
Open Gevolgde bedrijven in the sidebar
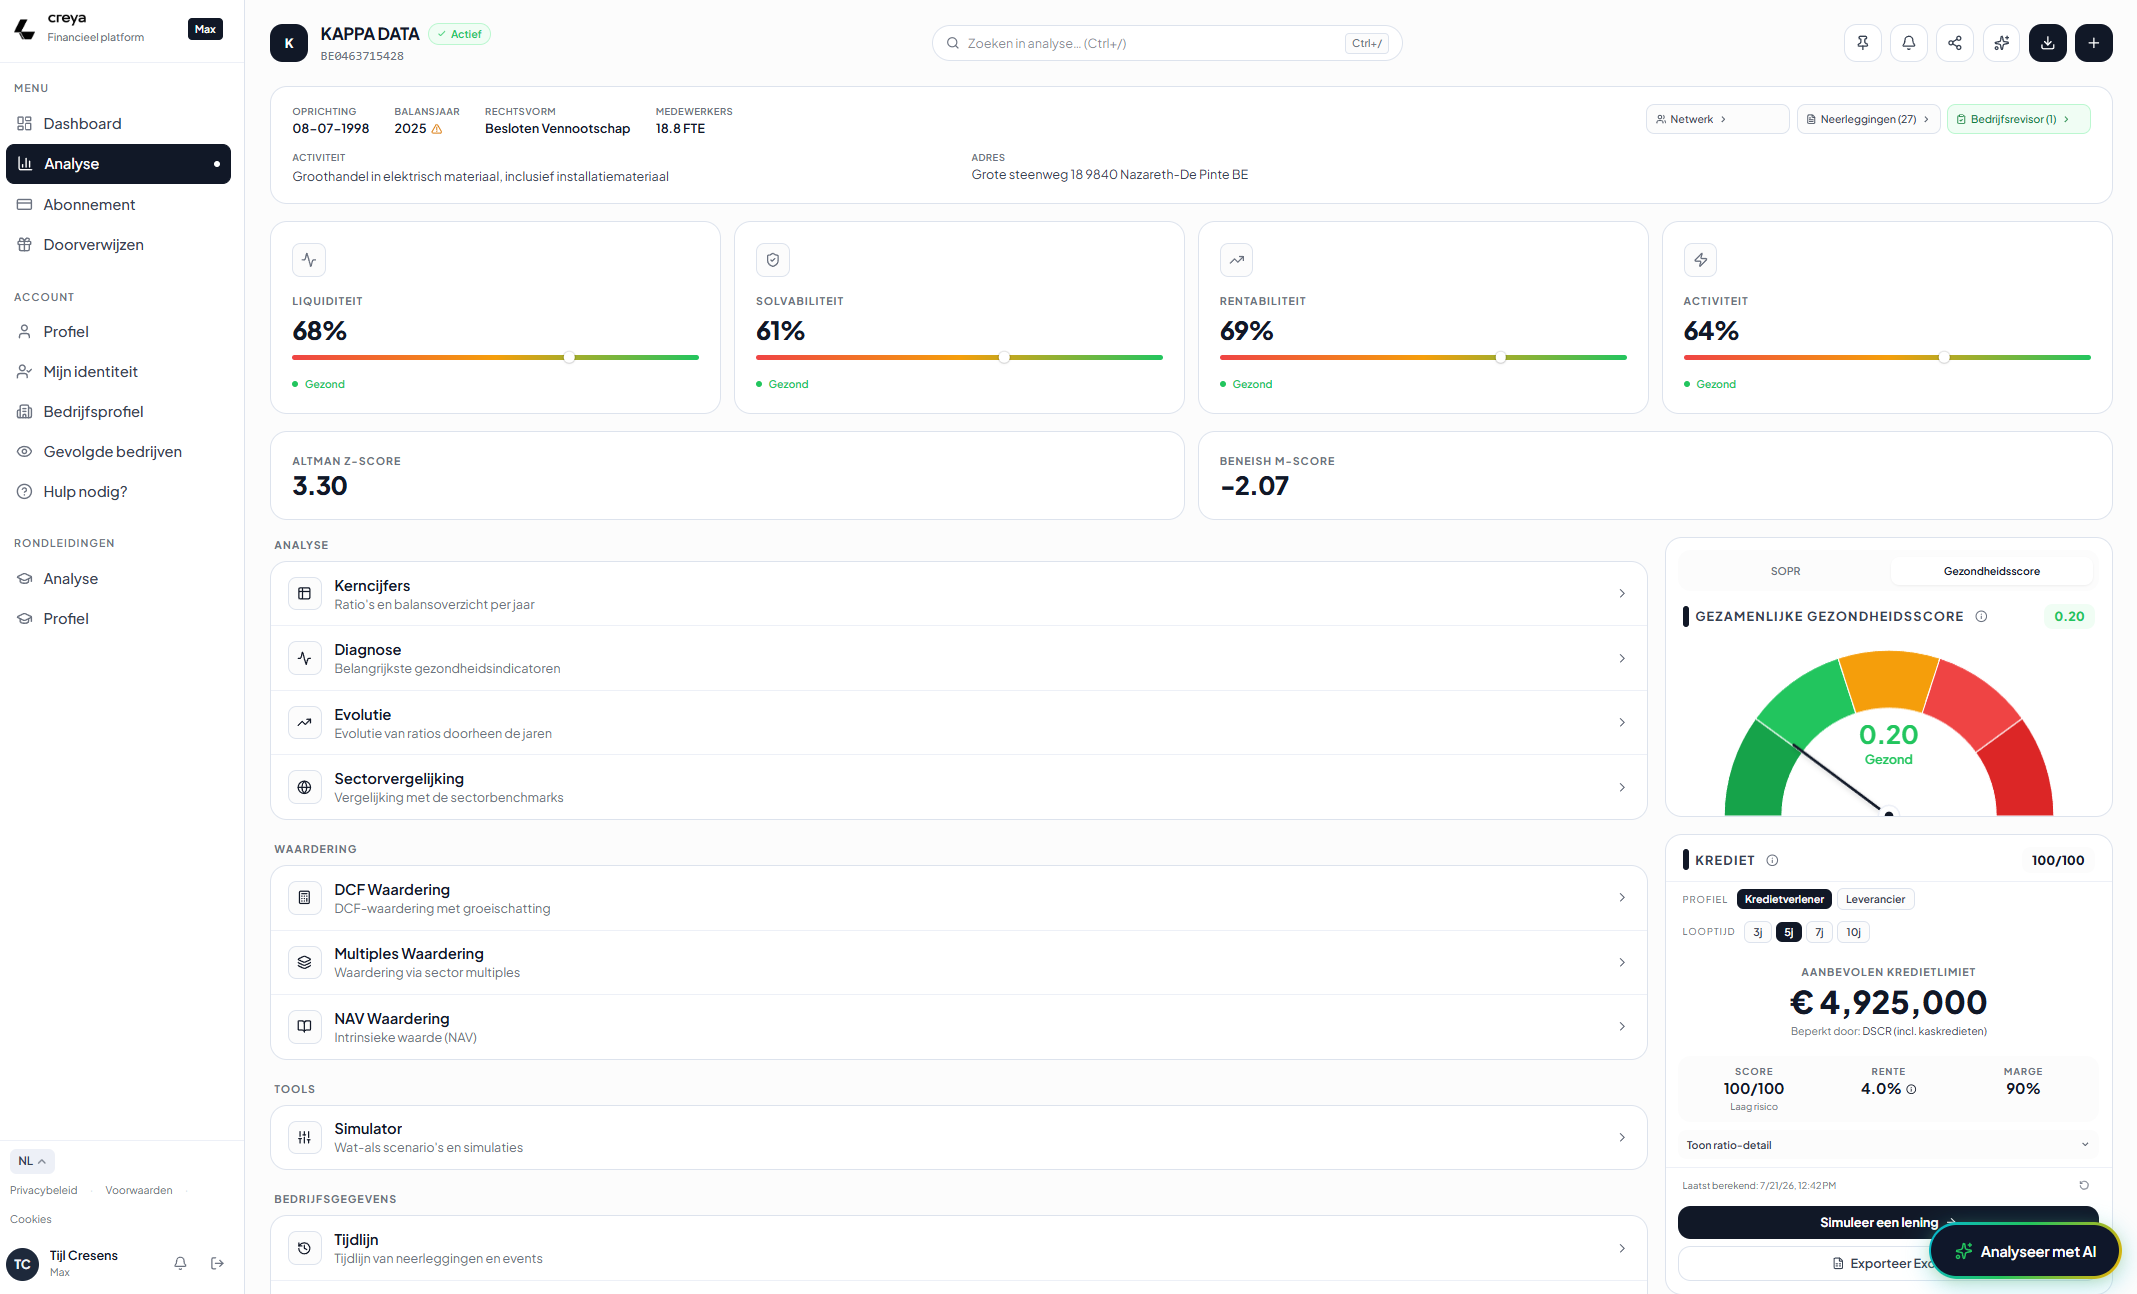118,451
